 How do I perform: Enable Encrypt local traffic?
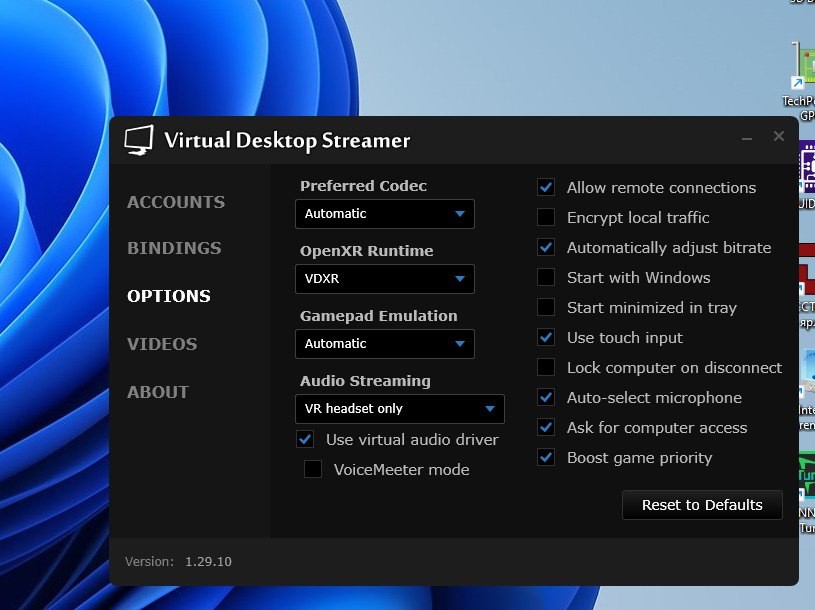[546, 217]
